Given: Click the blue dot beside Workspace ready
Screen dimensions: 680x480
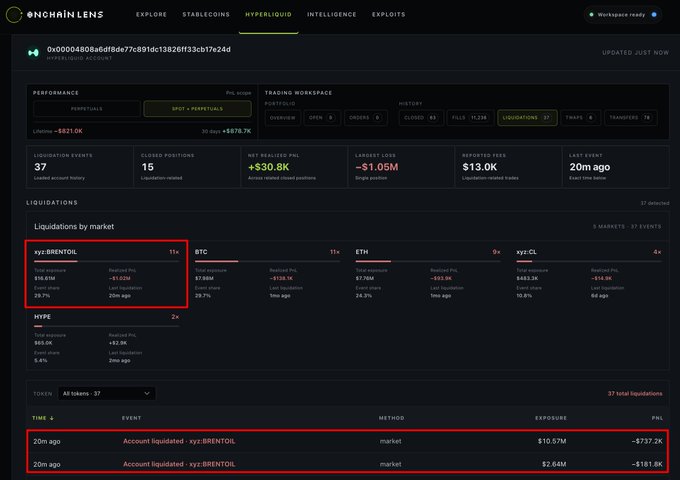Looking at the screenshot, I should click(654, 14).
